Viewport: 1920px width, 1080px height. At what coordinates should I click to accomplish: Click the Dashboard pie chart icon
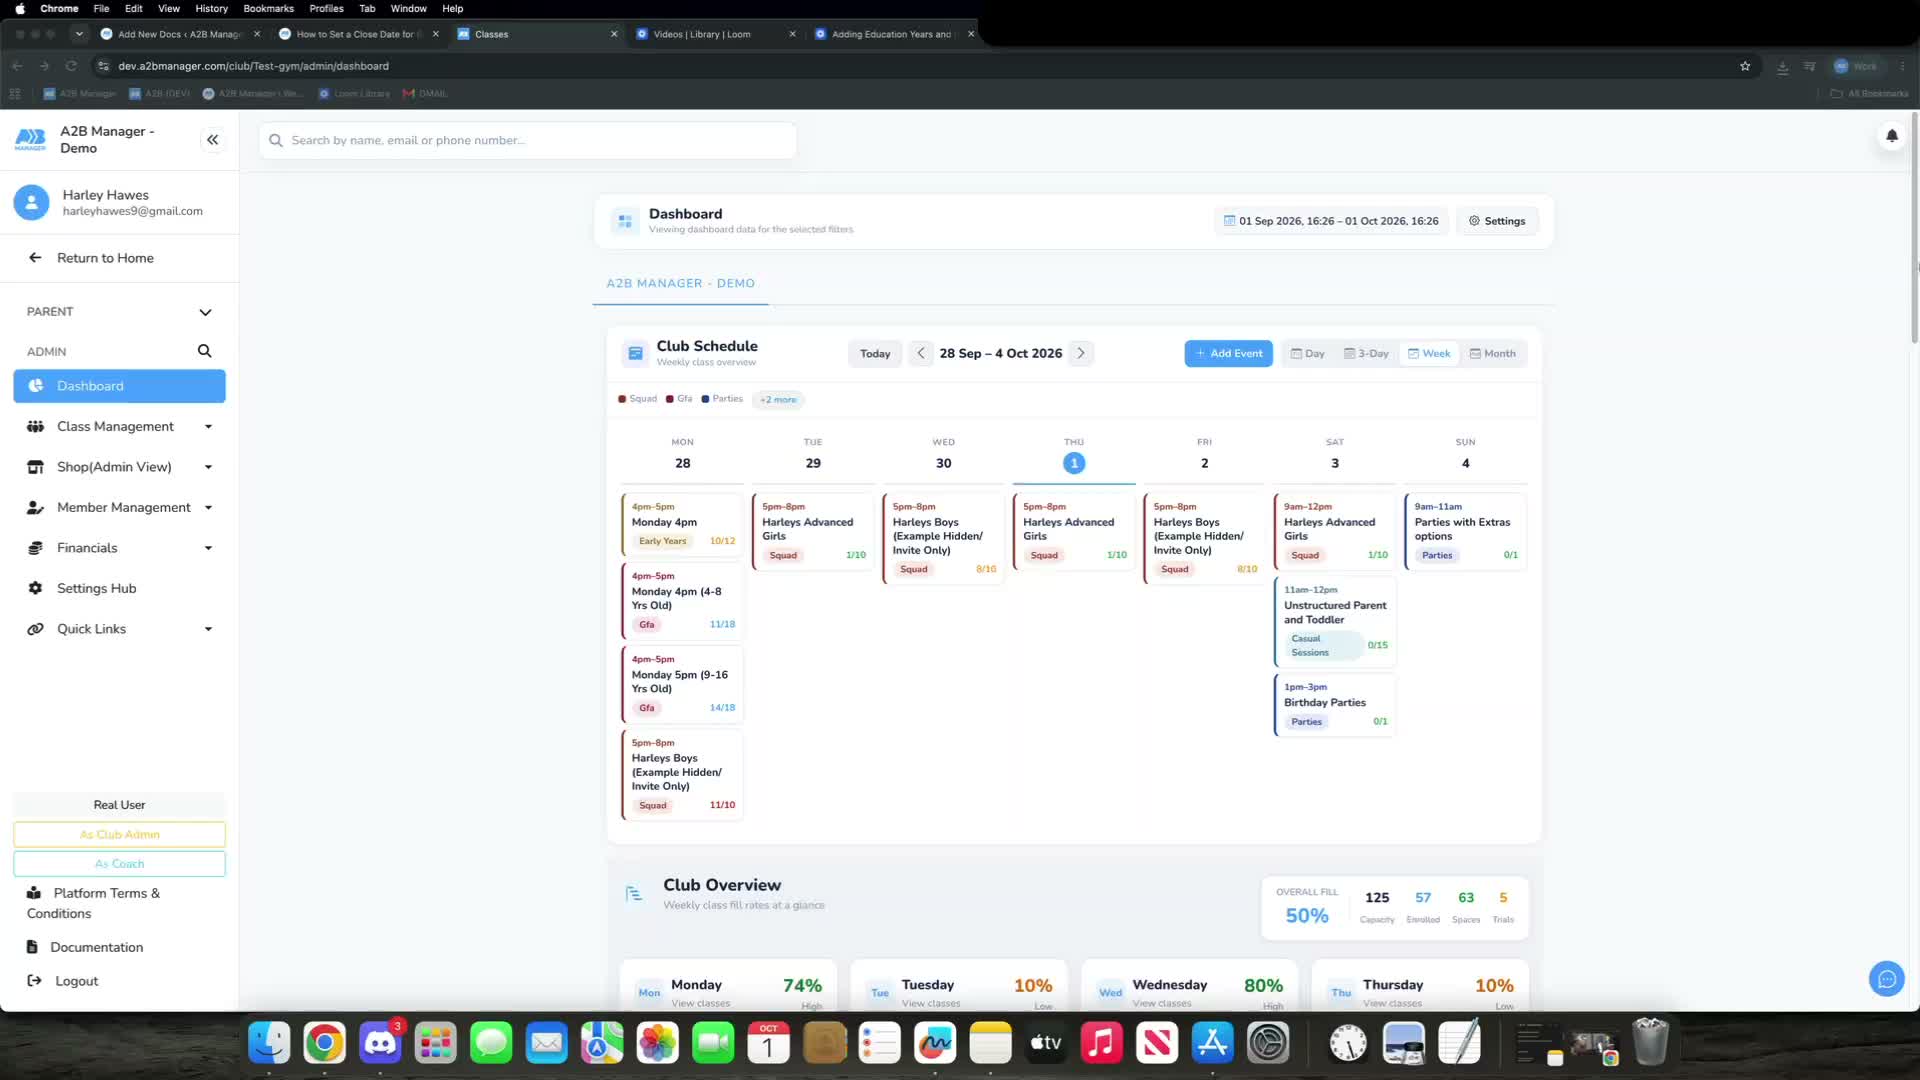[36, 386]
